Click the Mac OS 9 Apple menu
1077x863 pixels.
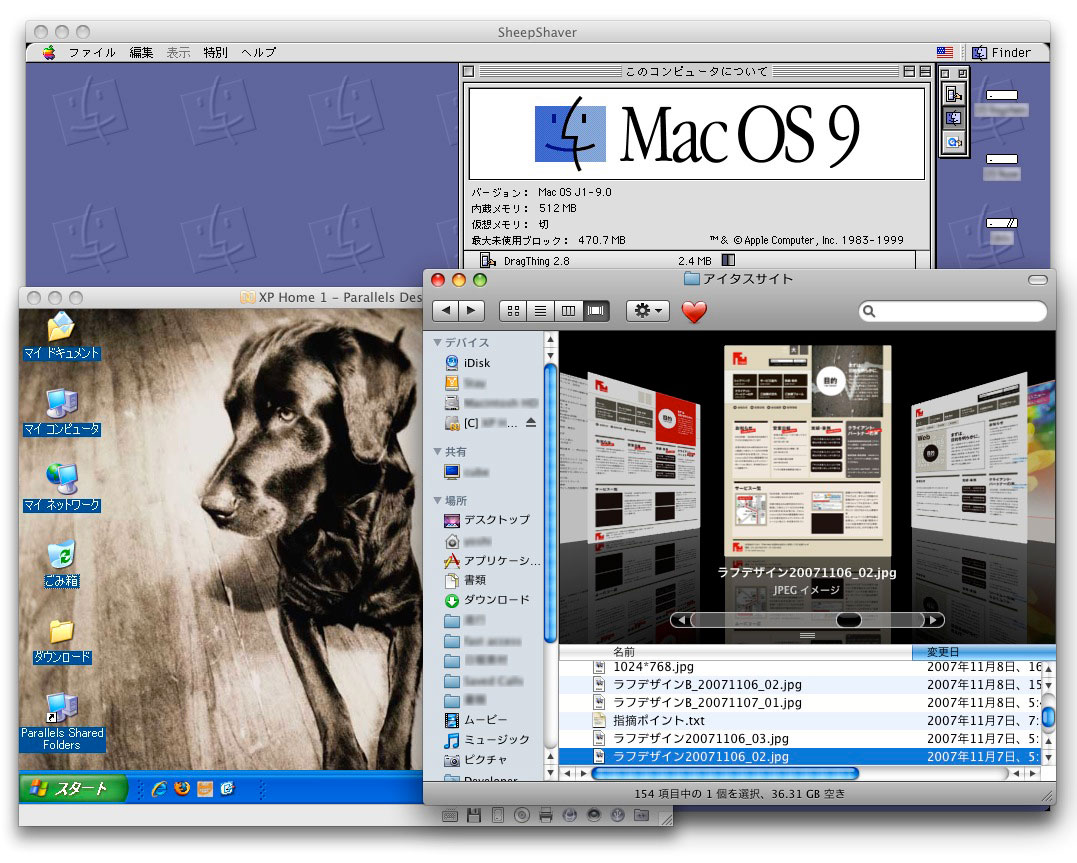click(48, 52)
